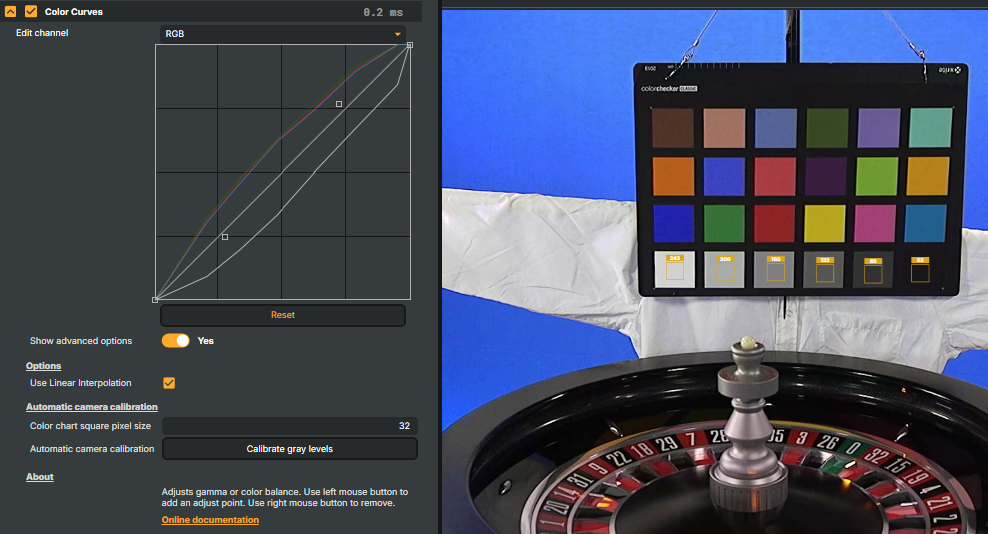The height and width of the screenshot is (534, 988).
Task: Click the Options section heading
Action: 43,366
